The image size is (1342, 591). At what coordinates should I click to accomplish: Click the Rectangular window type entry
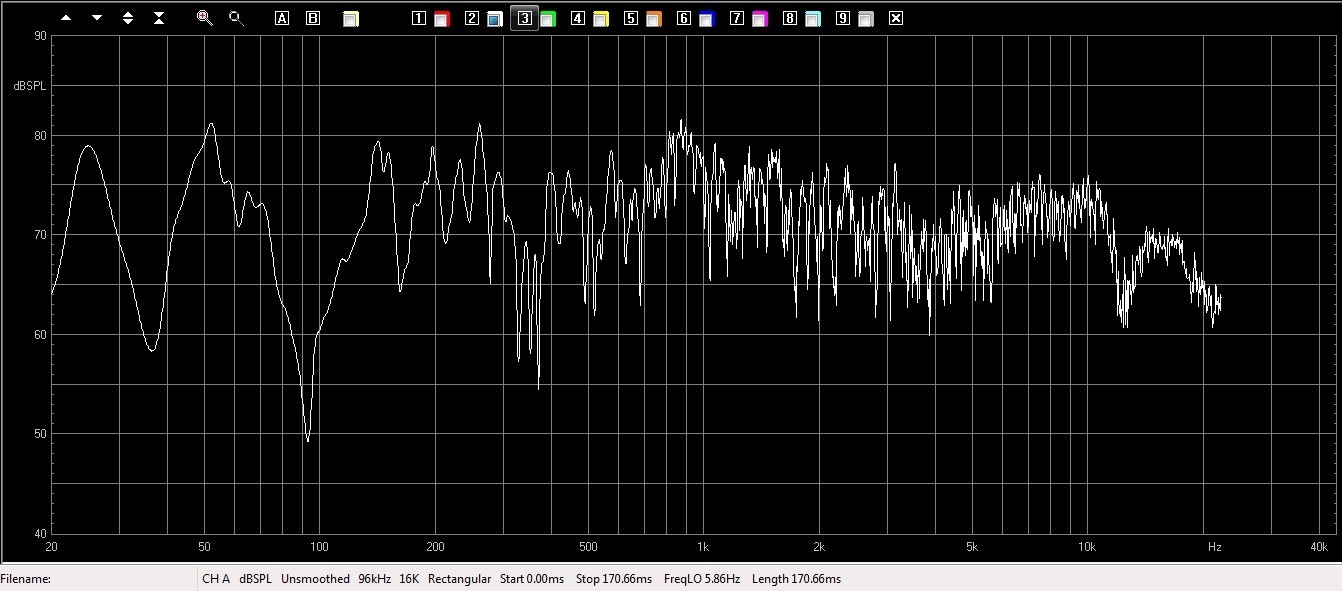click(460, 579)
